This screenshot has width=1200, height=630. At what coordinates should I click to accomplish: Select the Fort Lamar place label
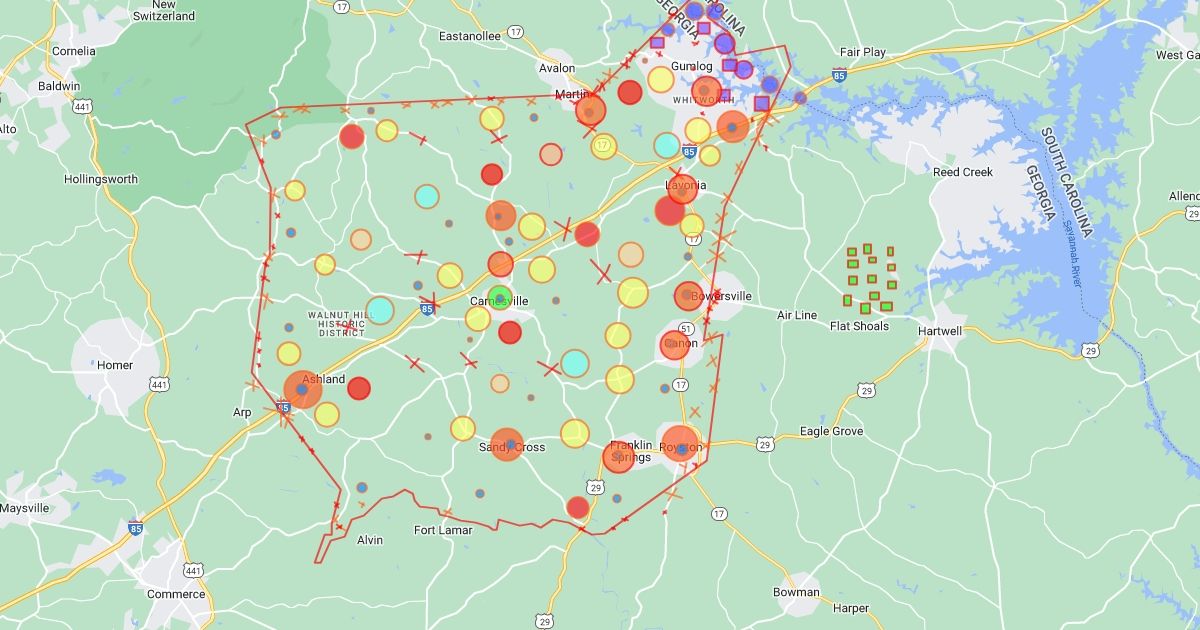pos(443,530)
